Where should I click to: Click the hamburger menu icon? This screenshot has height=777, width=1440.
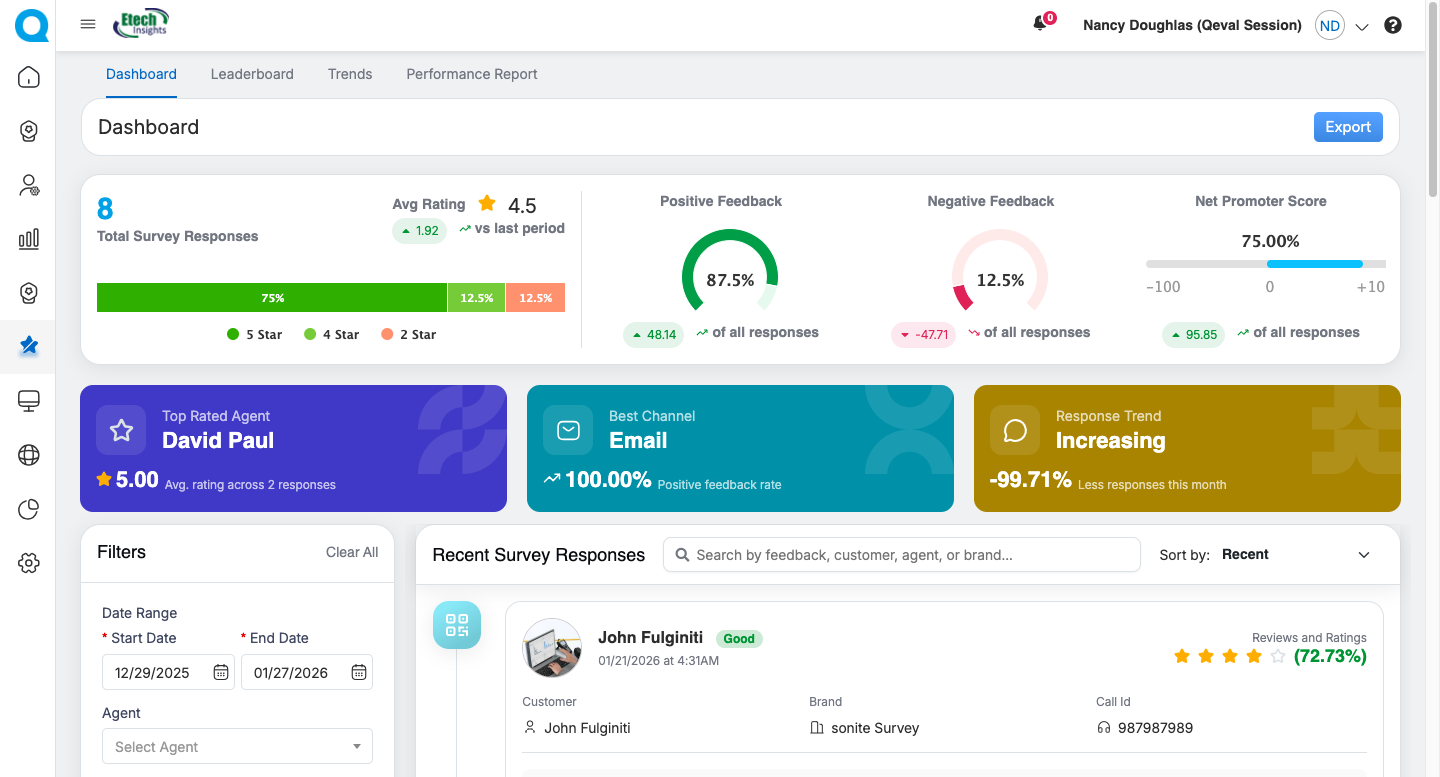[88, 25]
